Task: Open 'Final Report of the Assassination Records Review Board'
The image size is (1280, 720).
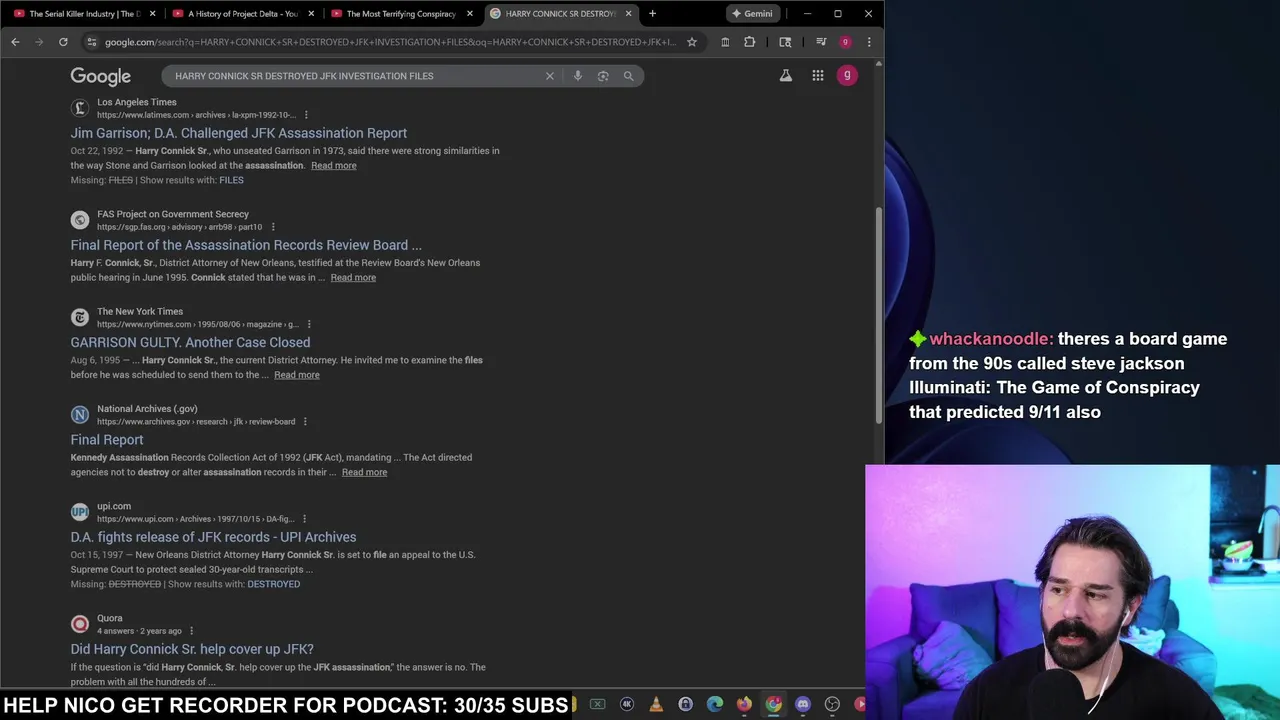Action: pos(246,245)
